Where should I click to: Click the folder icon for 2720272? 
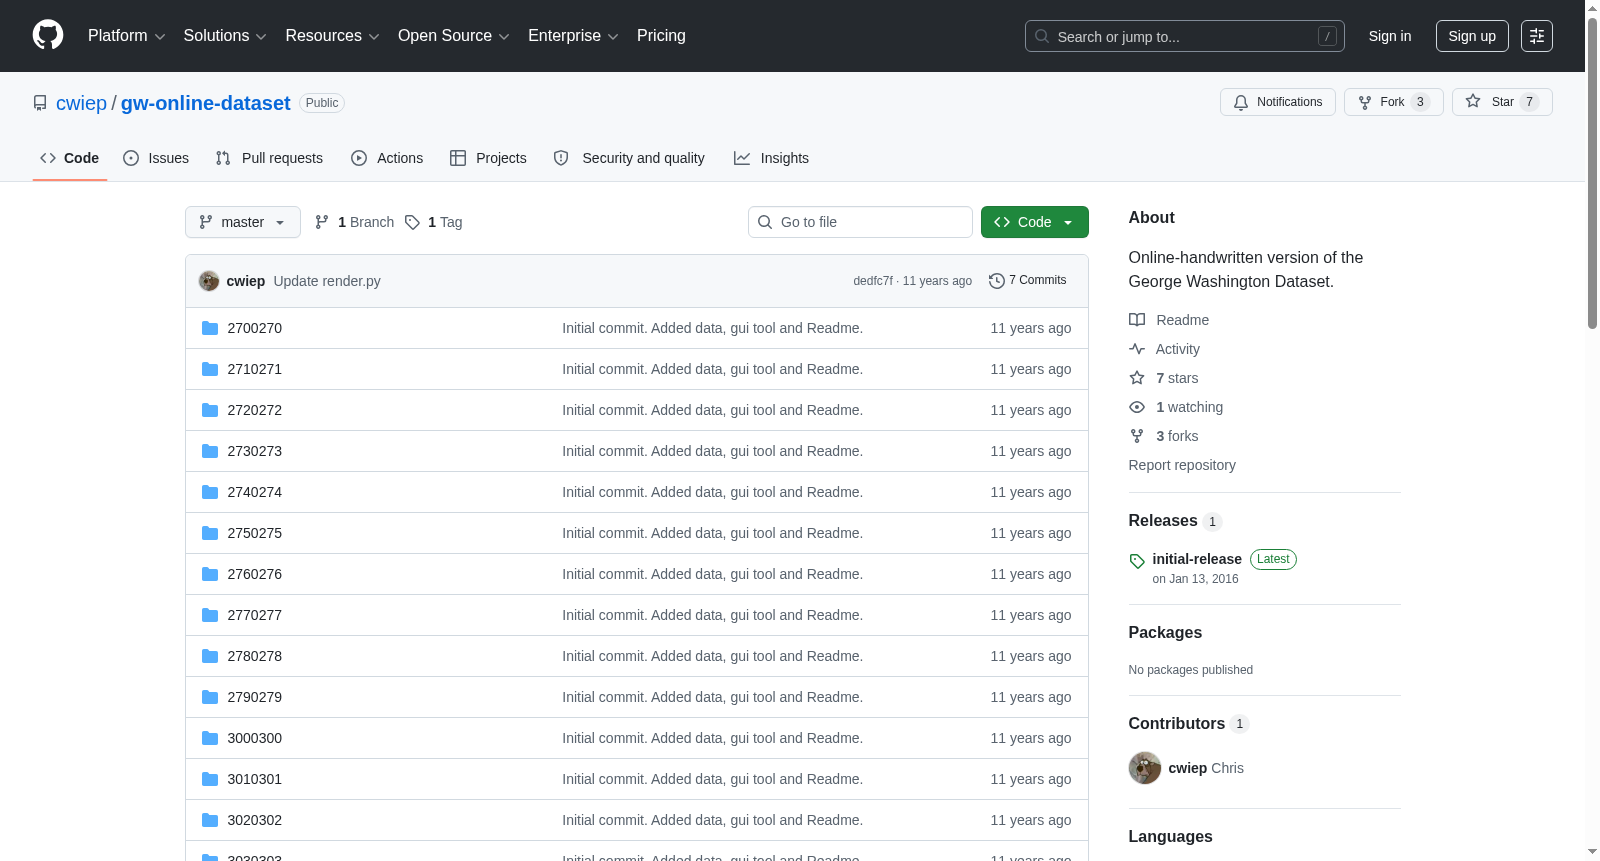210,410
